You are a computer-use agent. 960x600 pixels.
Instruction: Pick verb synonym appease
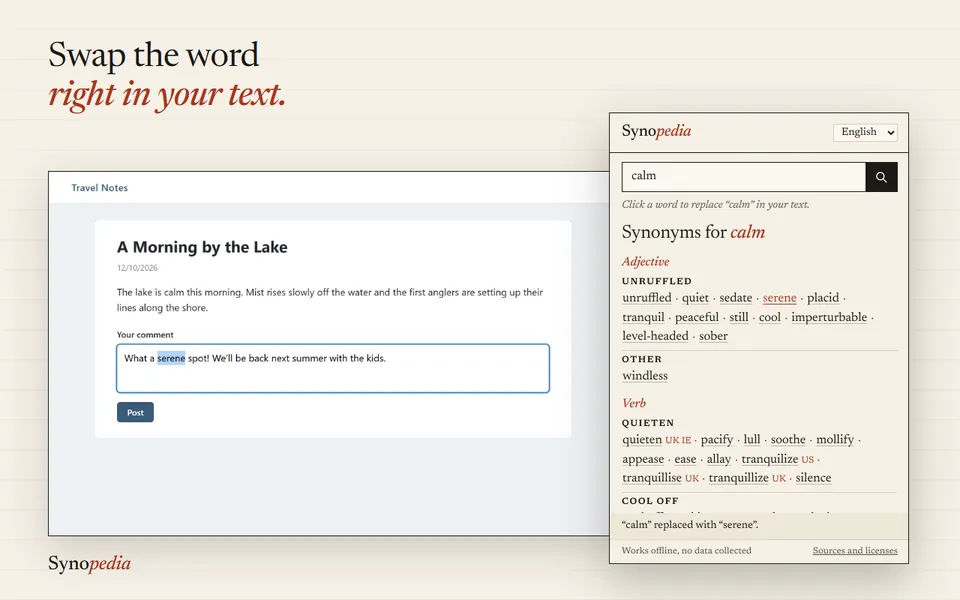[x=643, y=459]
